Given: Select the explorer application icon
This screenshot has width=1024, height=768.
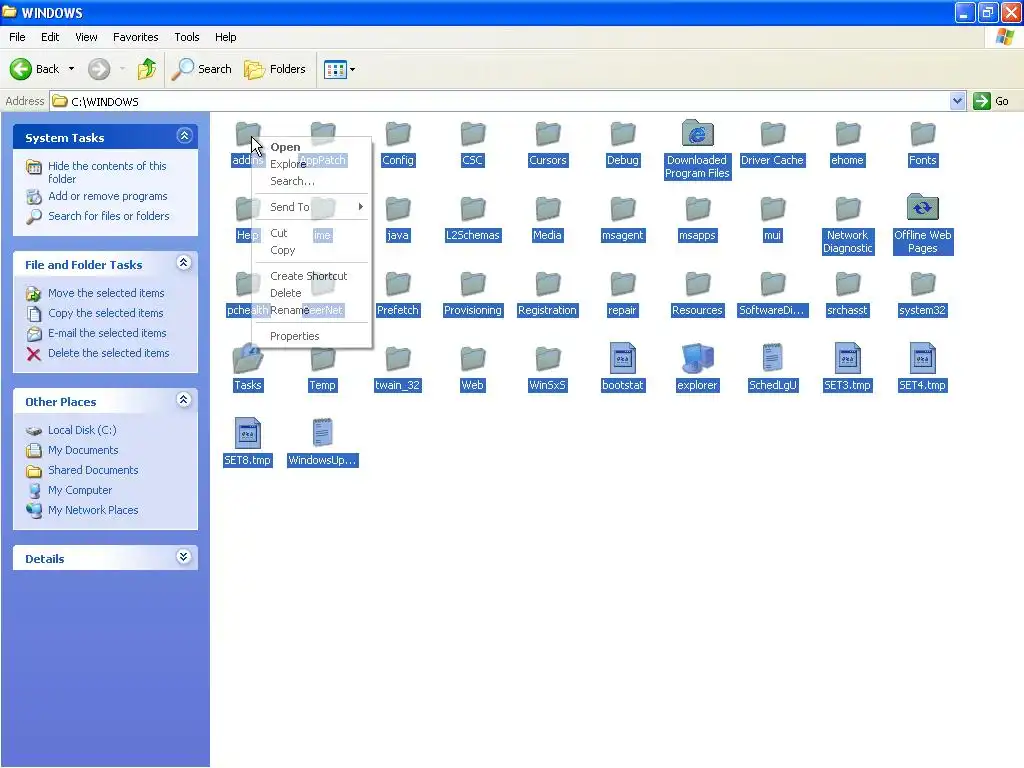Looking at the screenshot, I should (x=697, y=359).
